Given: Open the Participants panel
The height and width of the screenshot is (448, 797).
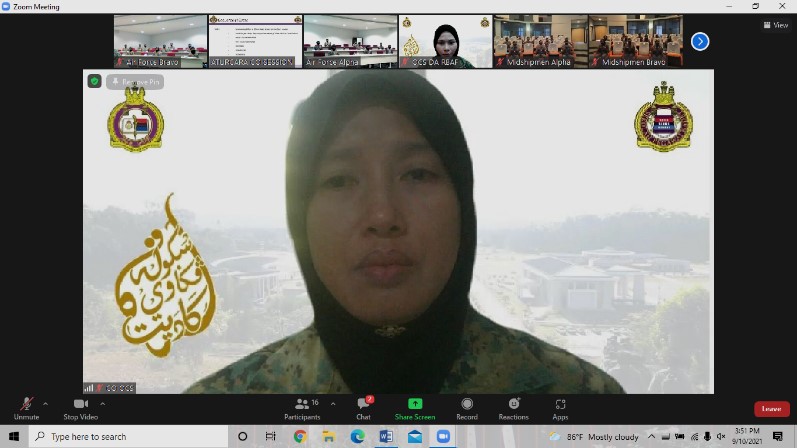Looking at the screenshot, I should 302,409.
